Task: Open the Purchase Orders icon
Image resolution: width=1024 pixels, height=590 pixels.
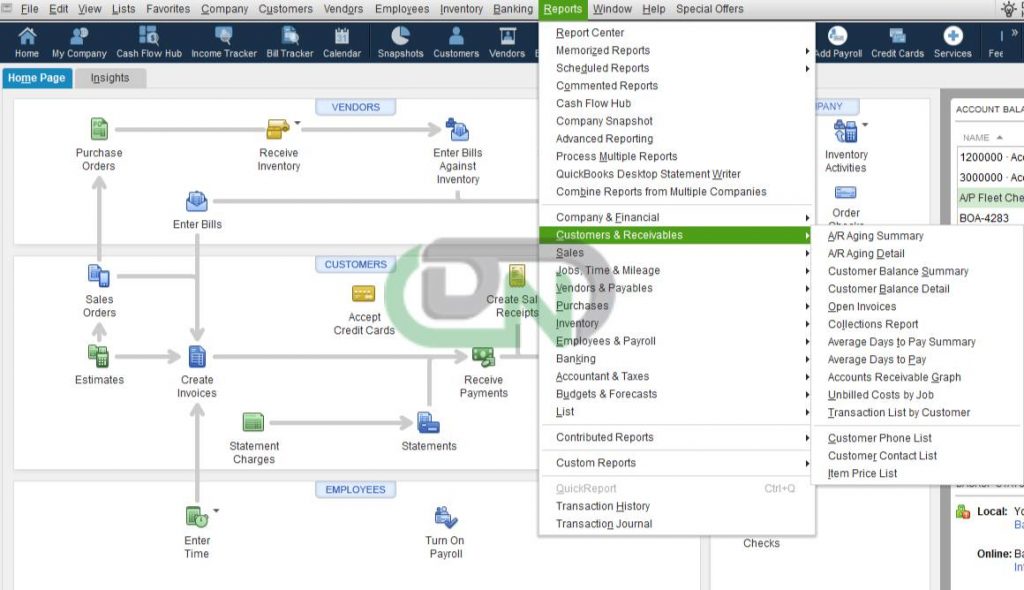Action: [99, 129]
